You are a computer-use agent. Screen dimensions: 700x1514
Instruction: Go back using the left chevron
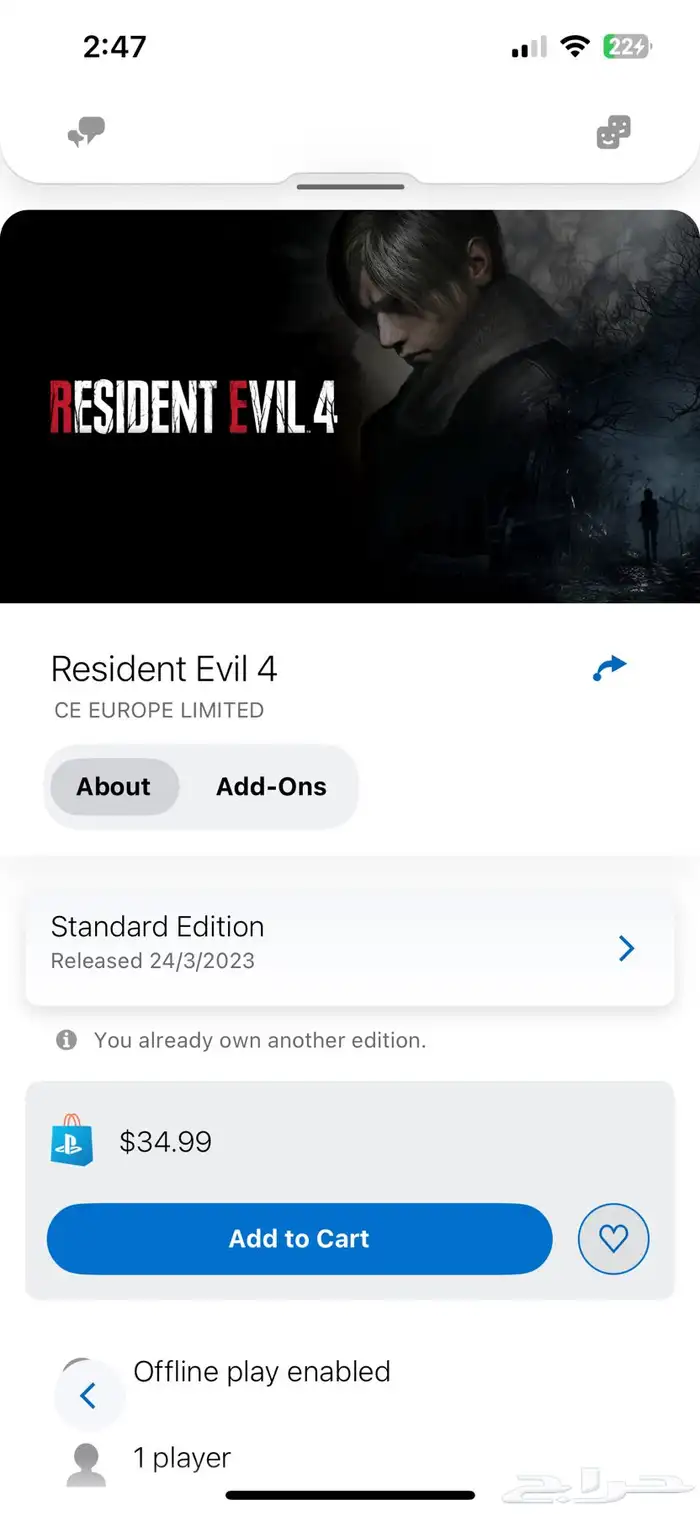[x=88, y=1395]
